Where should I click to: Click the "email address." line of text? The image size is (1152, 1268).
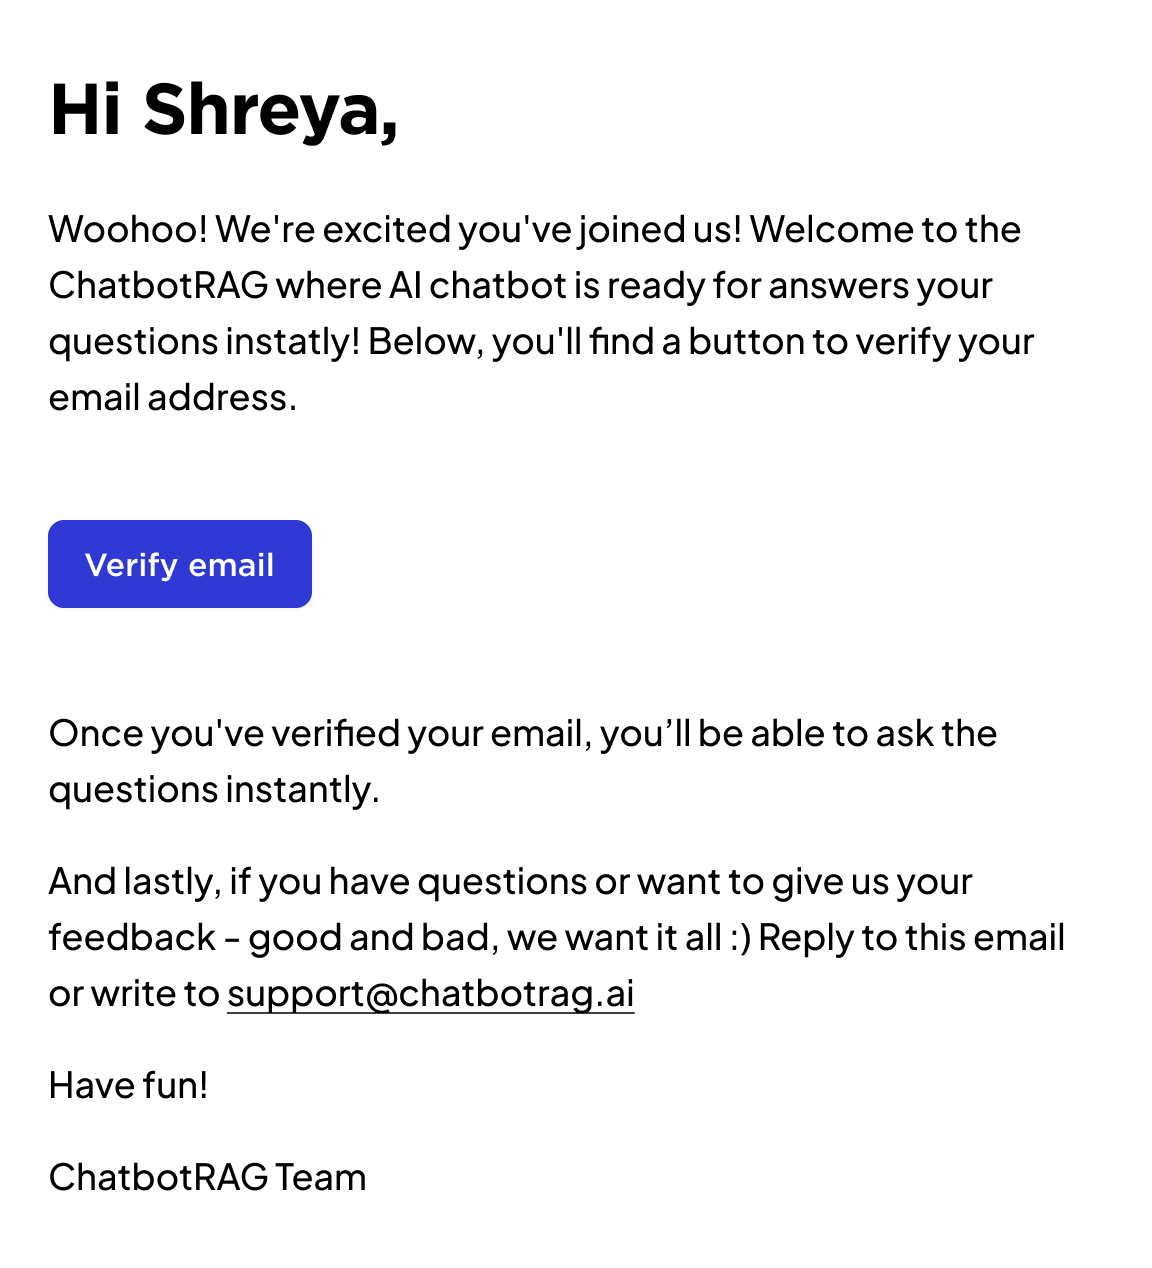pos(173,398)
